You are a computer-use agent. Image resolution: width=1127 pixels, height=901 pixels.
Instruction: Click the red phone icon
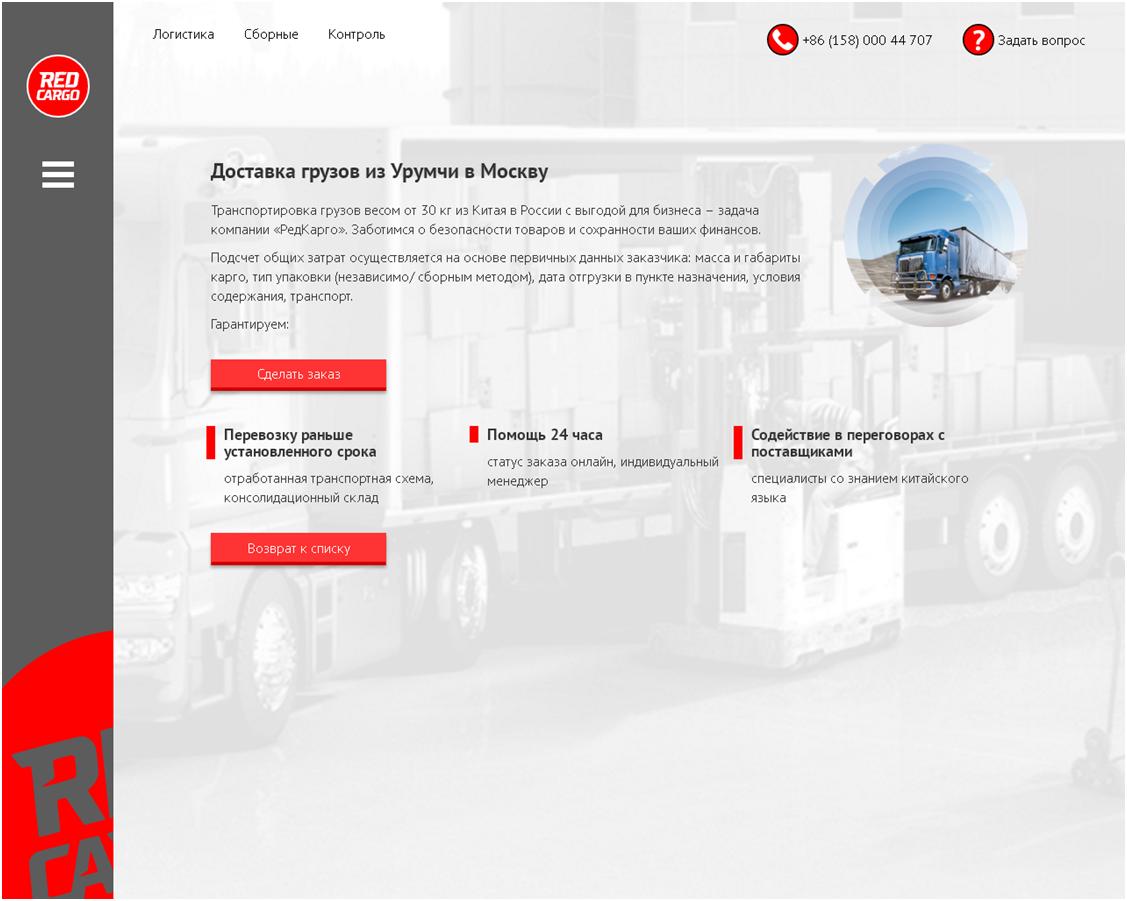tap(782, 40)
